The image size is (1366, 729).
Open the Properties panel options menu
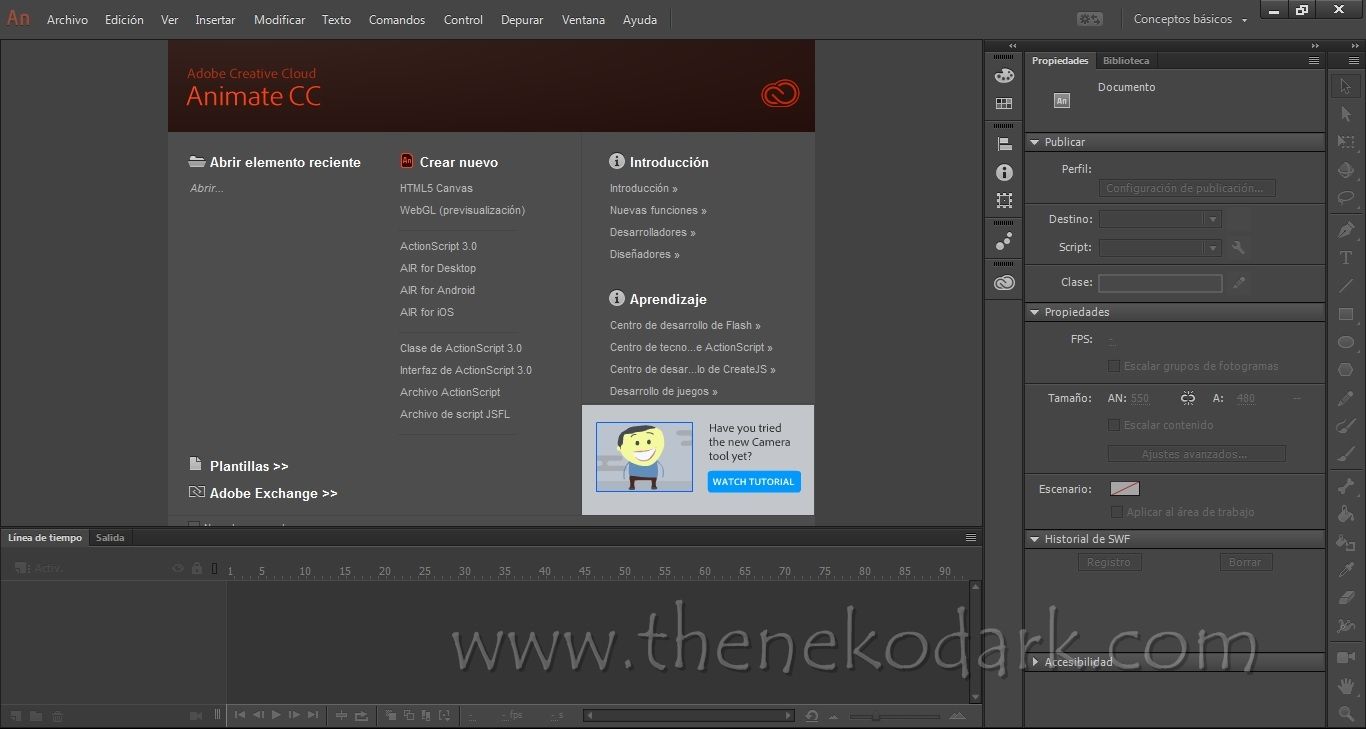pos(1314,61)
